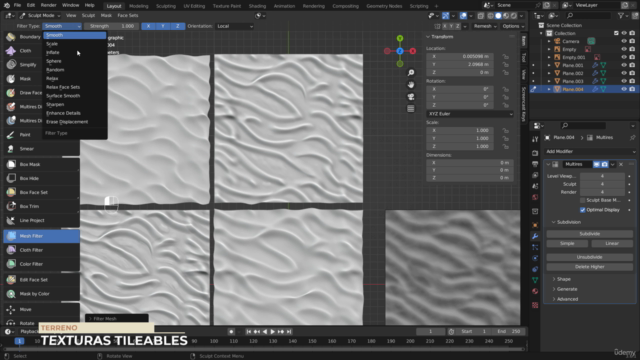Image resolution: width=640 pixels, height=360 pixels.
Task: Adjust the Strength slider
Action: tap(111, 26)
